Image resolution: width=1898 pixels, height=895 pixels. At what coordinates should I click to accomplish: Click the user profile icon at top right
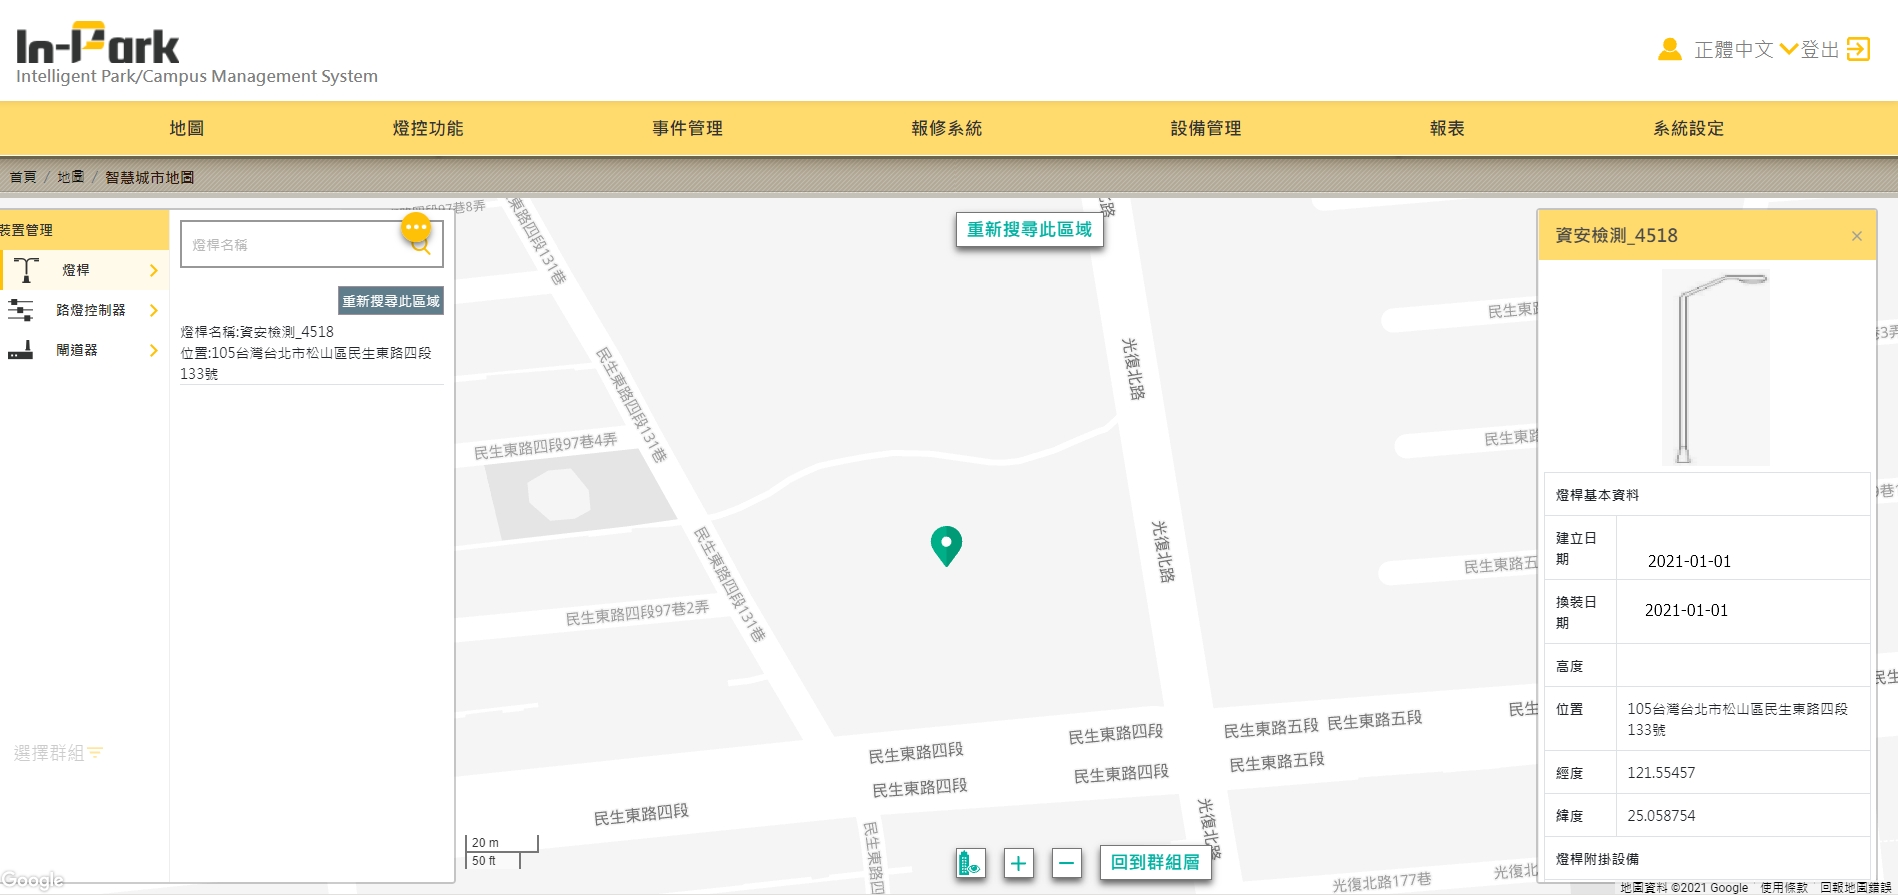pyautogui.click(x=1669, y=49)
